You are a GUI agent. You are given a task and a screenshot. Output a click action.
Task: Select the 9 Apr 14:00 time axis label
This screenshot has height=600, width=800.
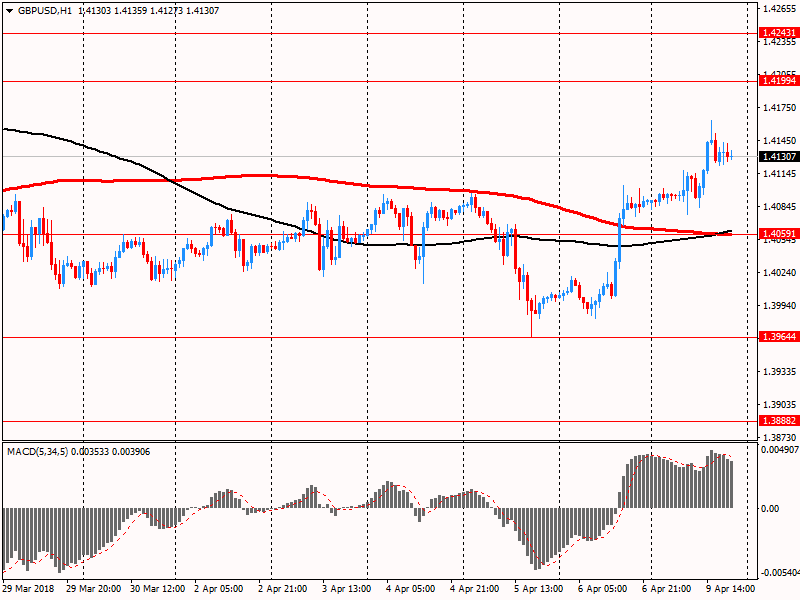pyautogui.click(x=731, y=589)
